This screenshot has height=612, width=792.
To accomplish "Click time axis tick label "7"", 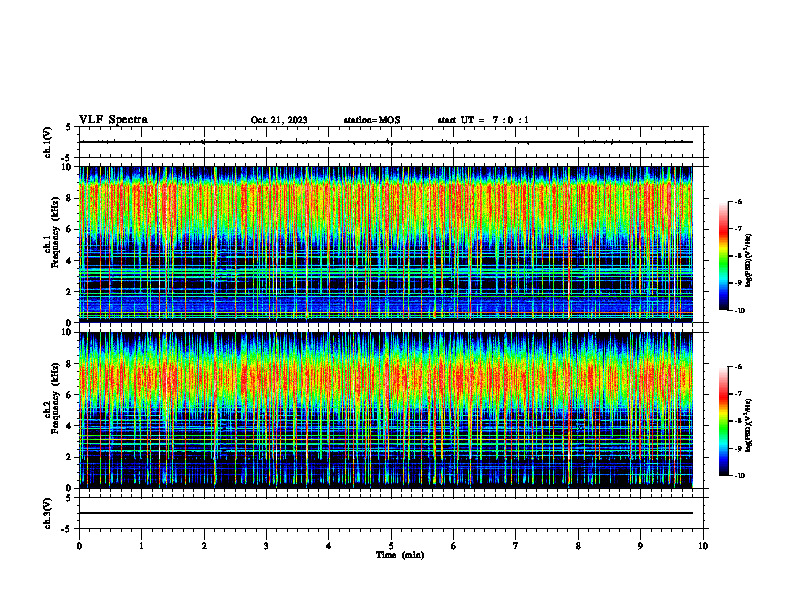I will (x=516, y=546).
